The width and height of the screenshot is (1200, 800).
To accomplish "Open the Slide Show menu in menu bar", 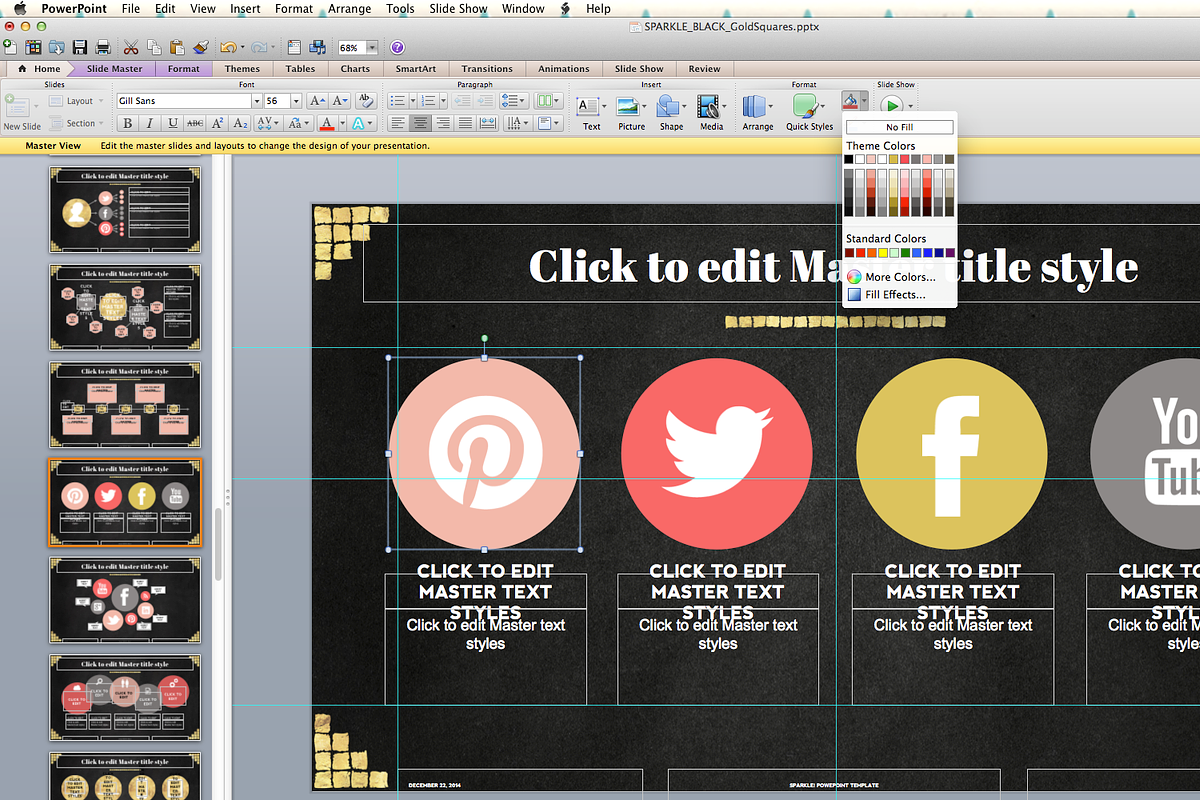I will point(457,9).
